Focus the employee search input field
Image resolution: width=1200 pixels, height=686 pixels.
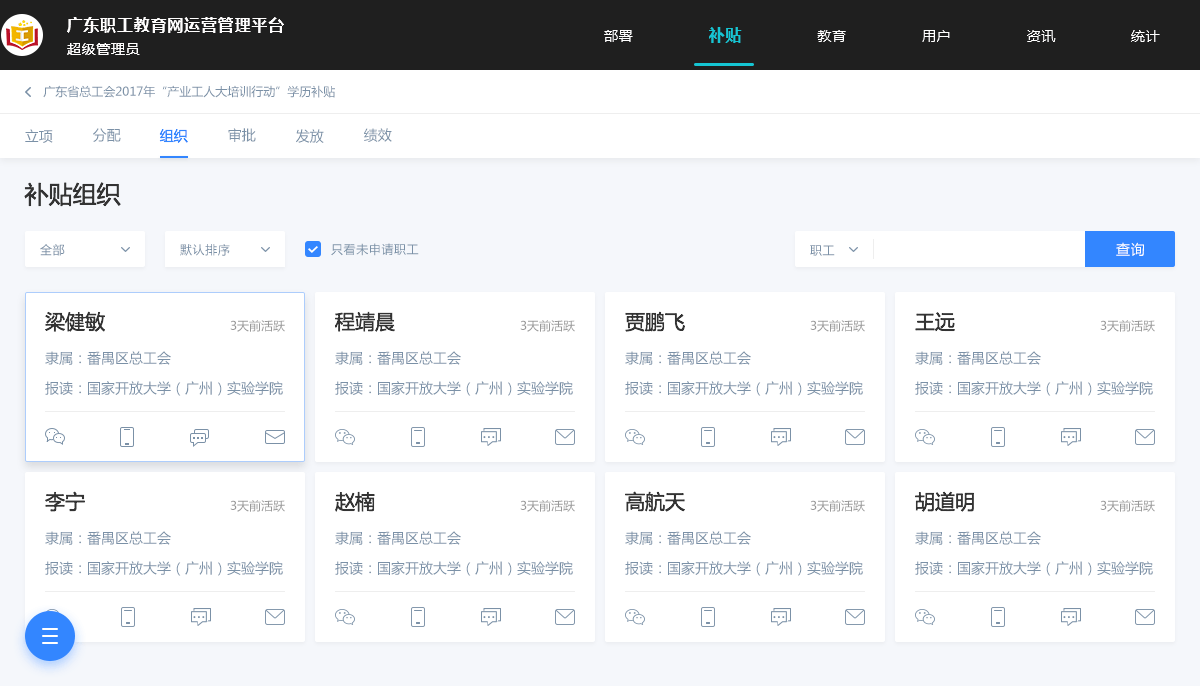coord(978,249)
